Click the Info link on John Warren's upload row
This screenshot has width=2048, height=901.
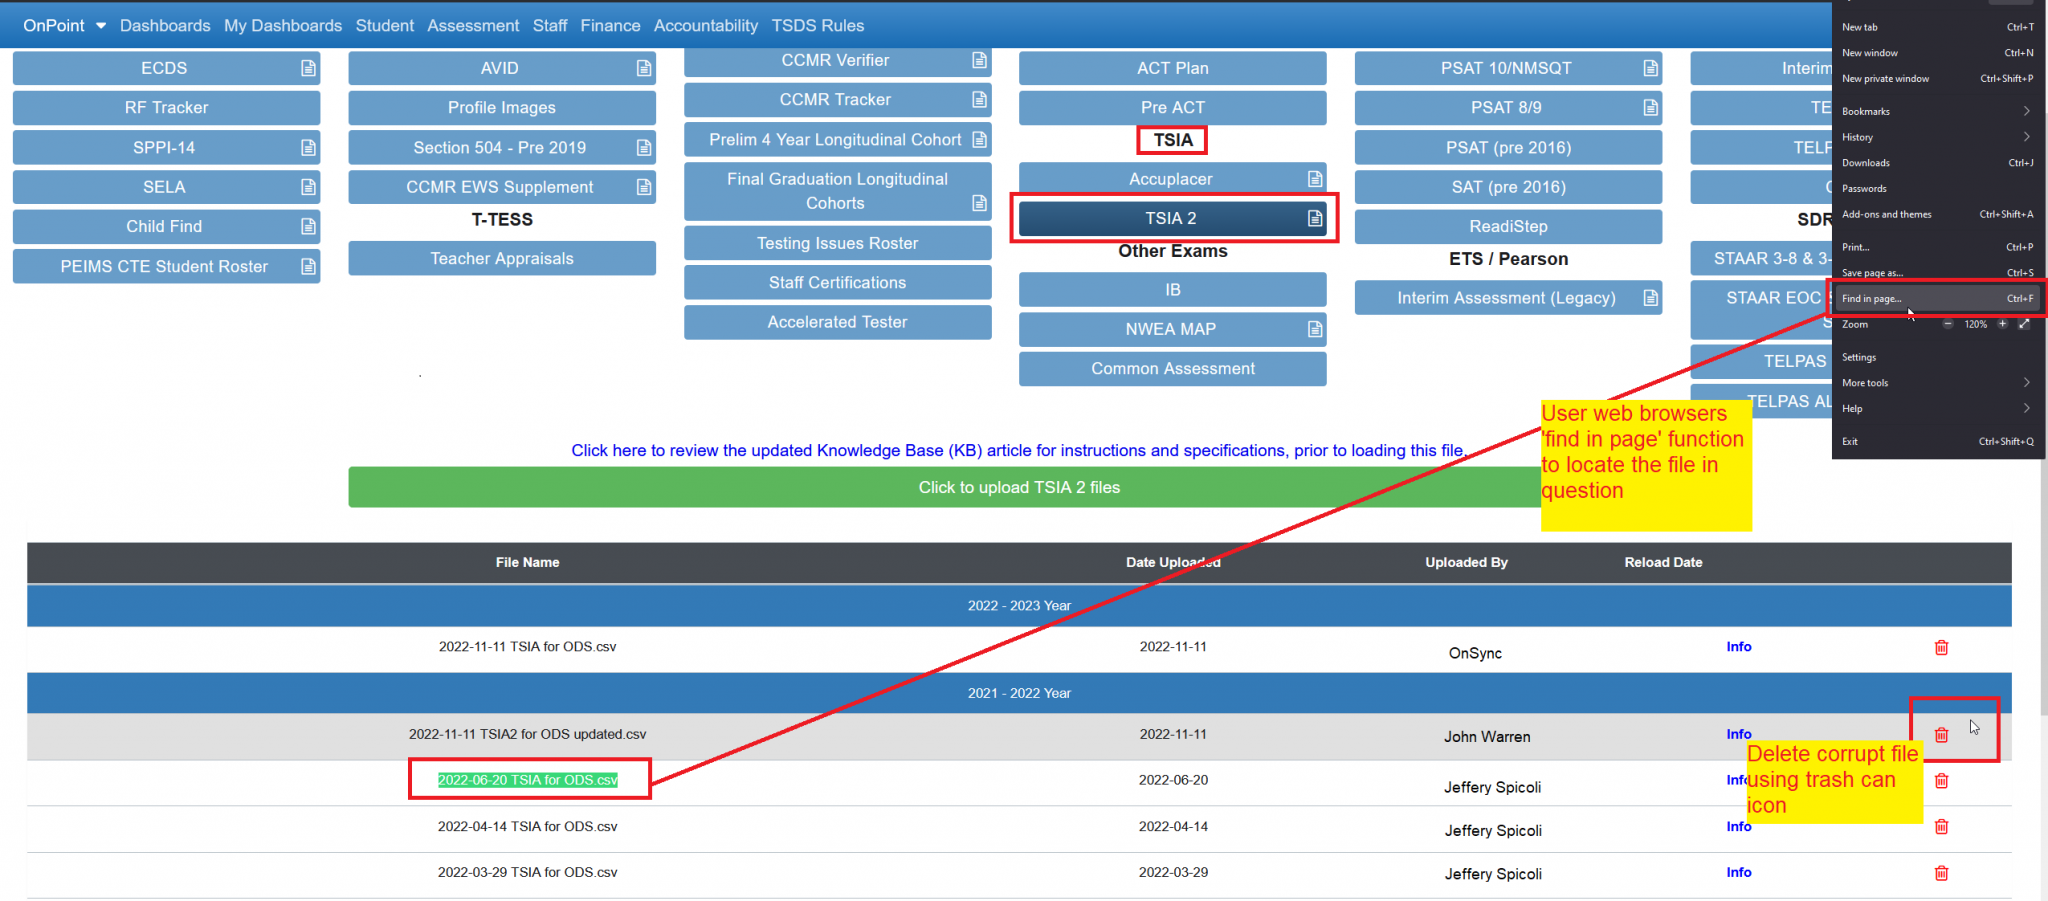1738,733
